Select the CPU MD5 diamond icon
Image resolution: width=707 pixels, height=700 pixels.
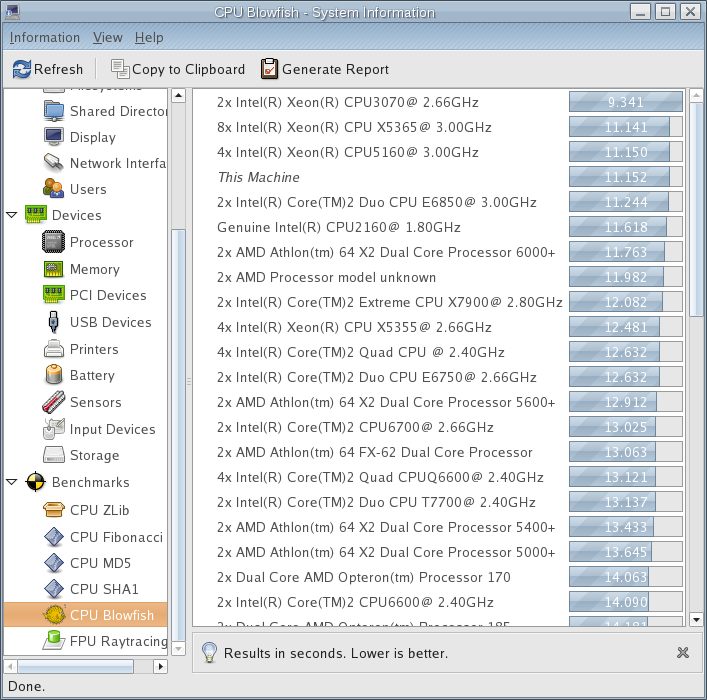pyautogui.click(x=54, y=563)
